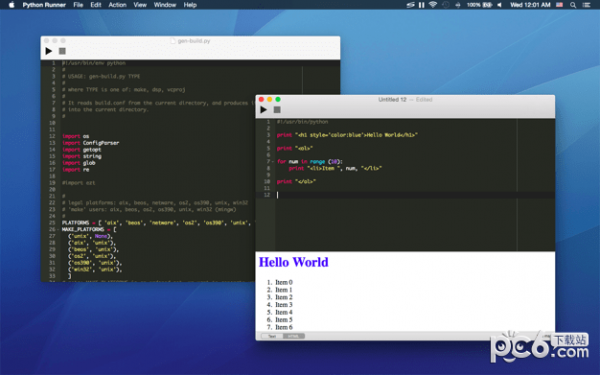Click the Bluetooth-area eject status icon
The height and width of the screenshot is (375, 600).
tap(458, 5)
